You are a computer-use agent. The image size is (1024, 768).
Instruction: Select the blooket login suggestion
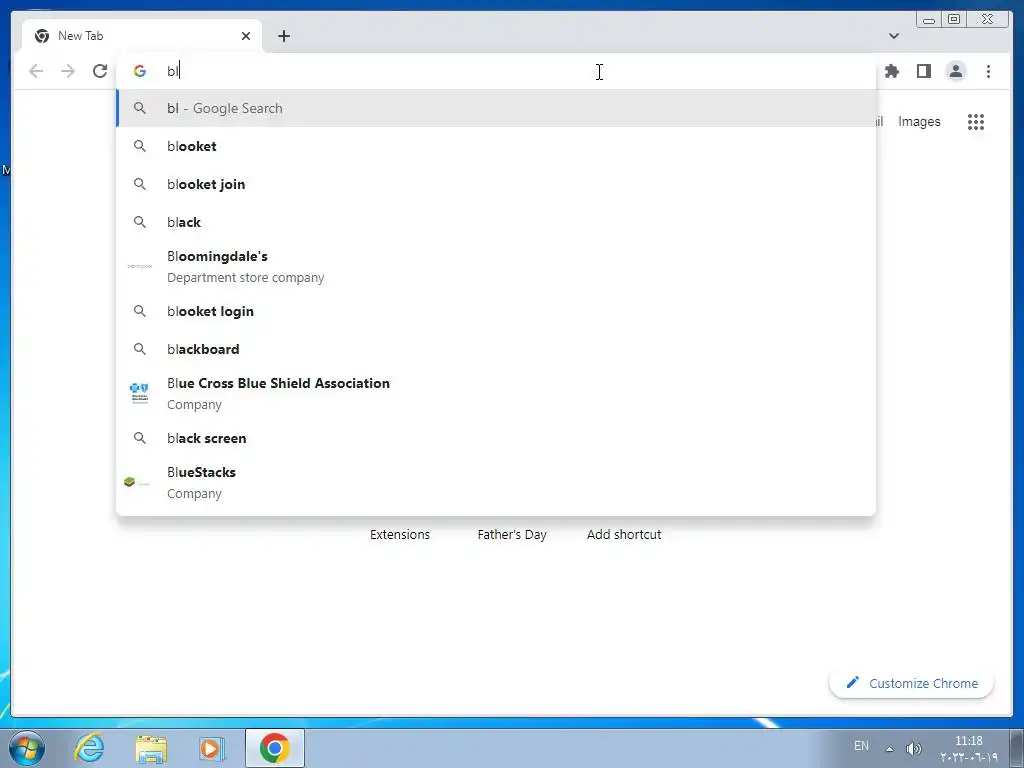[x=496, y=311]
